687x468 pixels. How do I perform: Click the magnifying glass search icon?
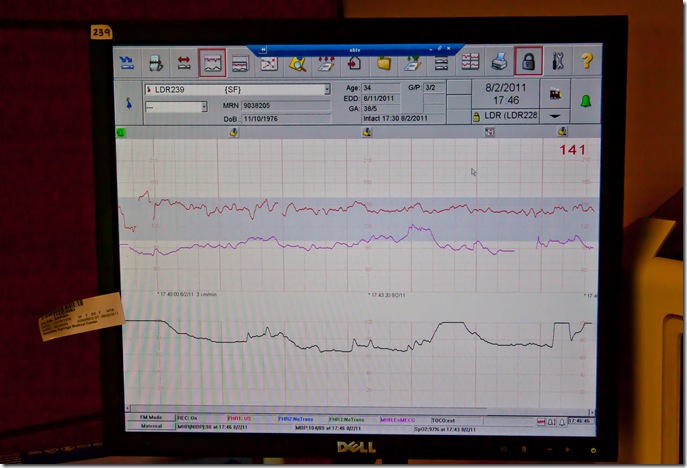[x=297, y=64]
